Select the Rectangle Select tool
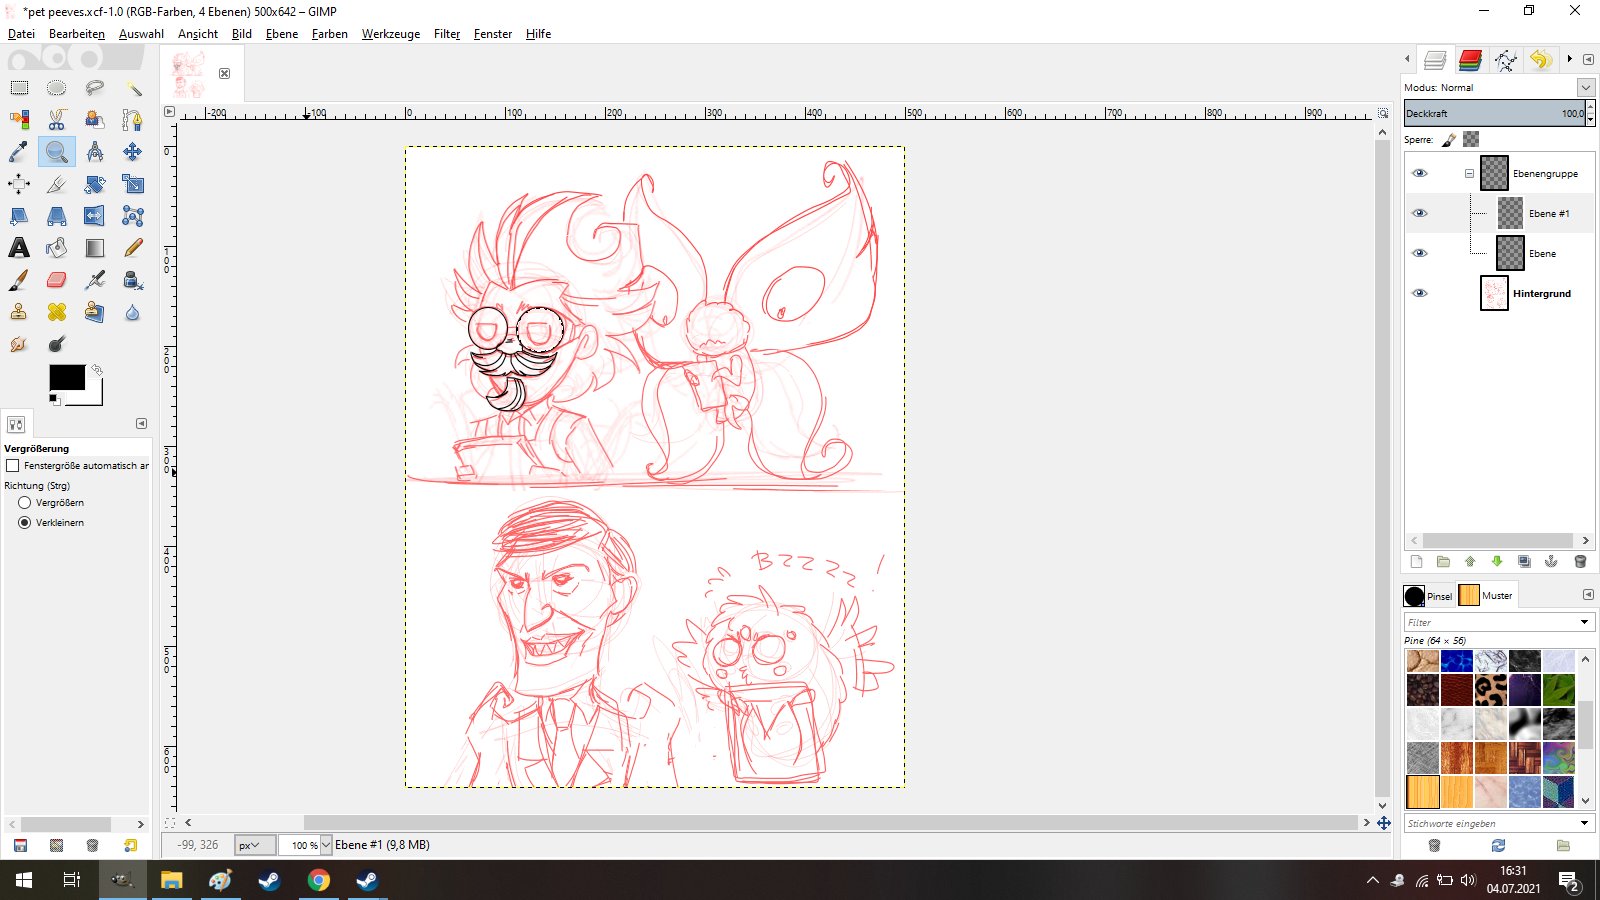Screen dimensions: 1600x900 pos(19,88)
